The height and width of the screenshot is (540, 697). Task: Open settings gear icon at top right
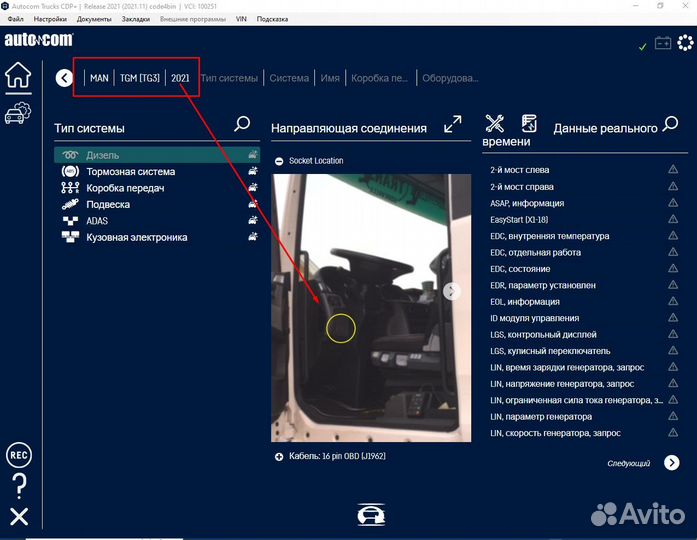[685, 43]
